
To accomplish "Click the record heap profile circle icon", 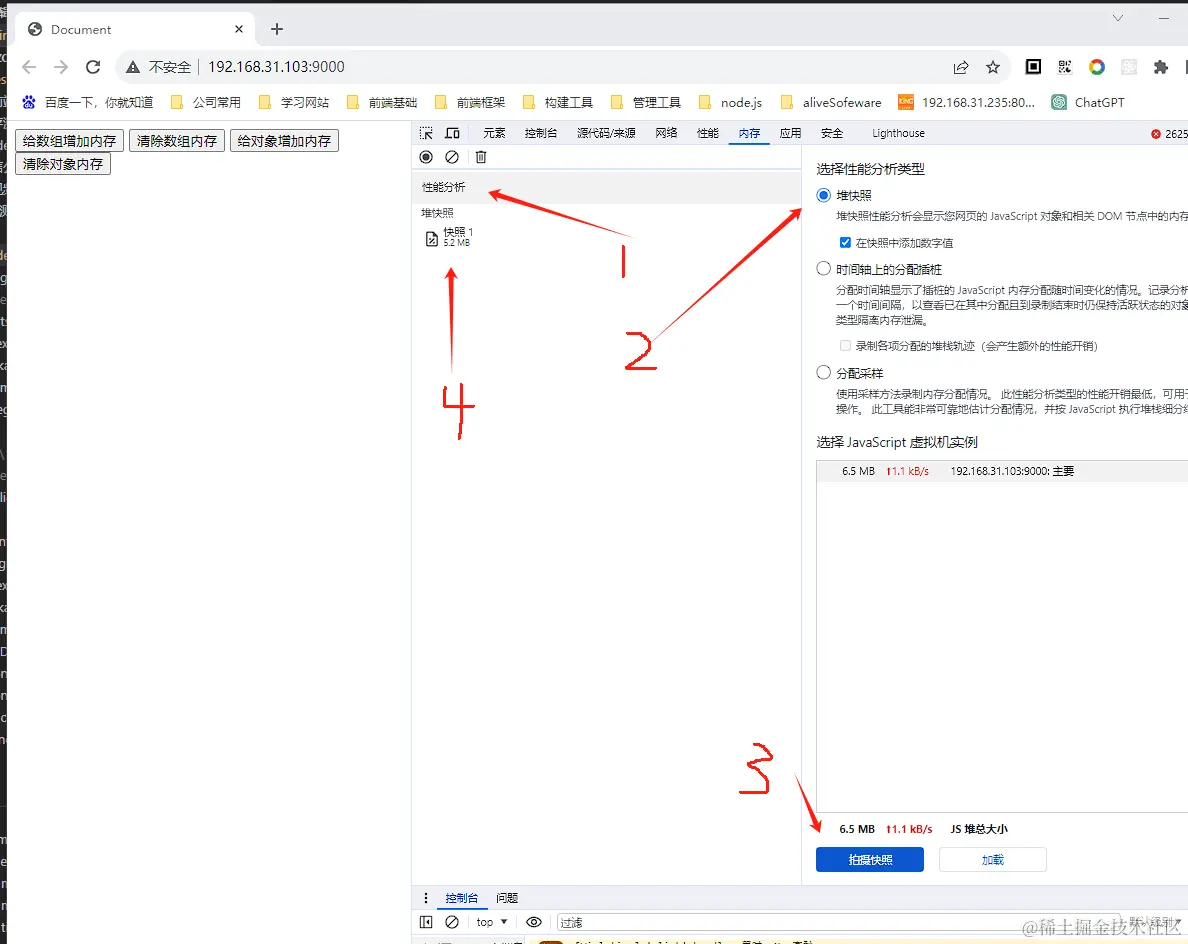I will coord(426,157).
